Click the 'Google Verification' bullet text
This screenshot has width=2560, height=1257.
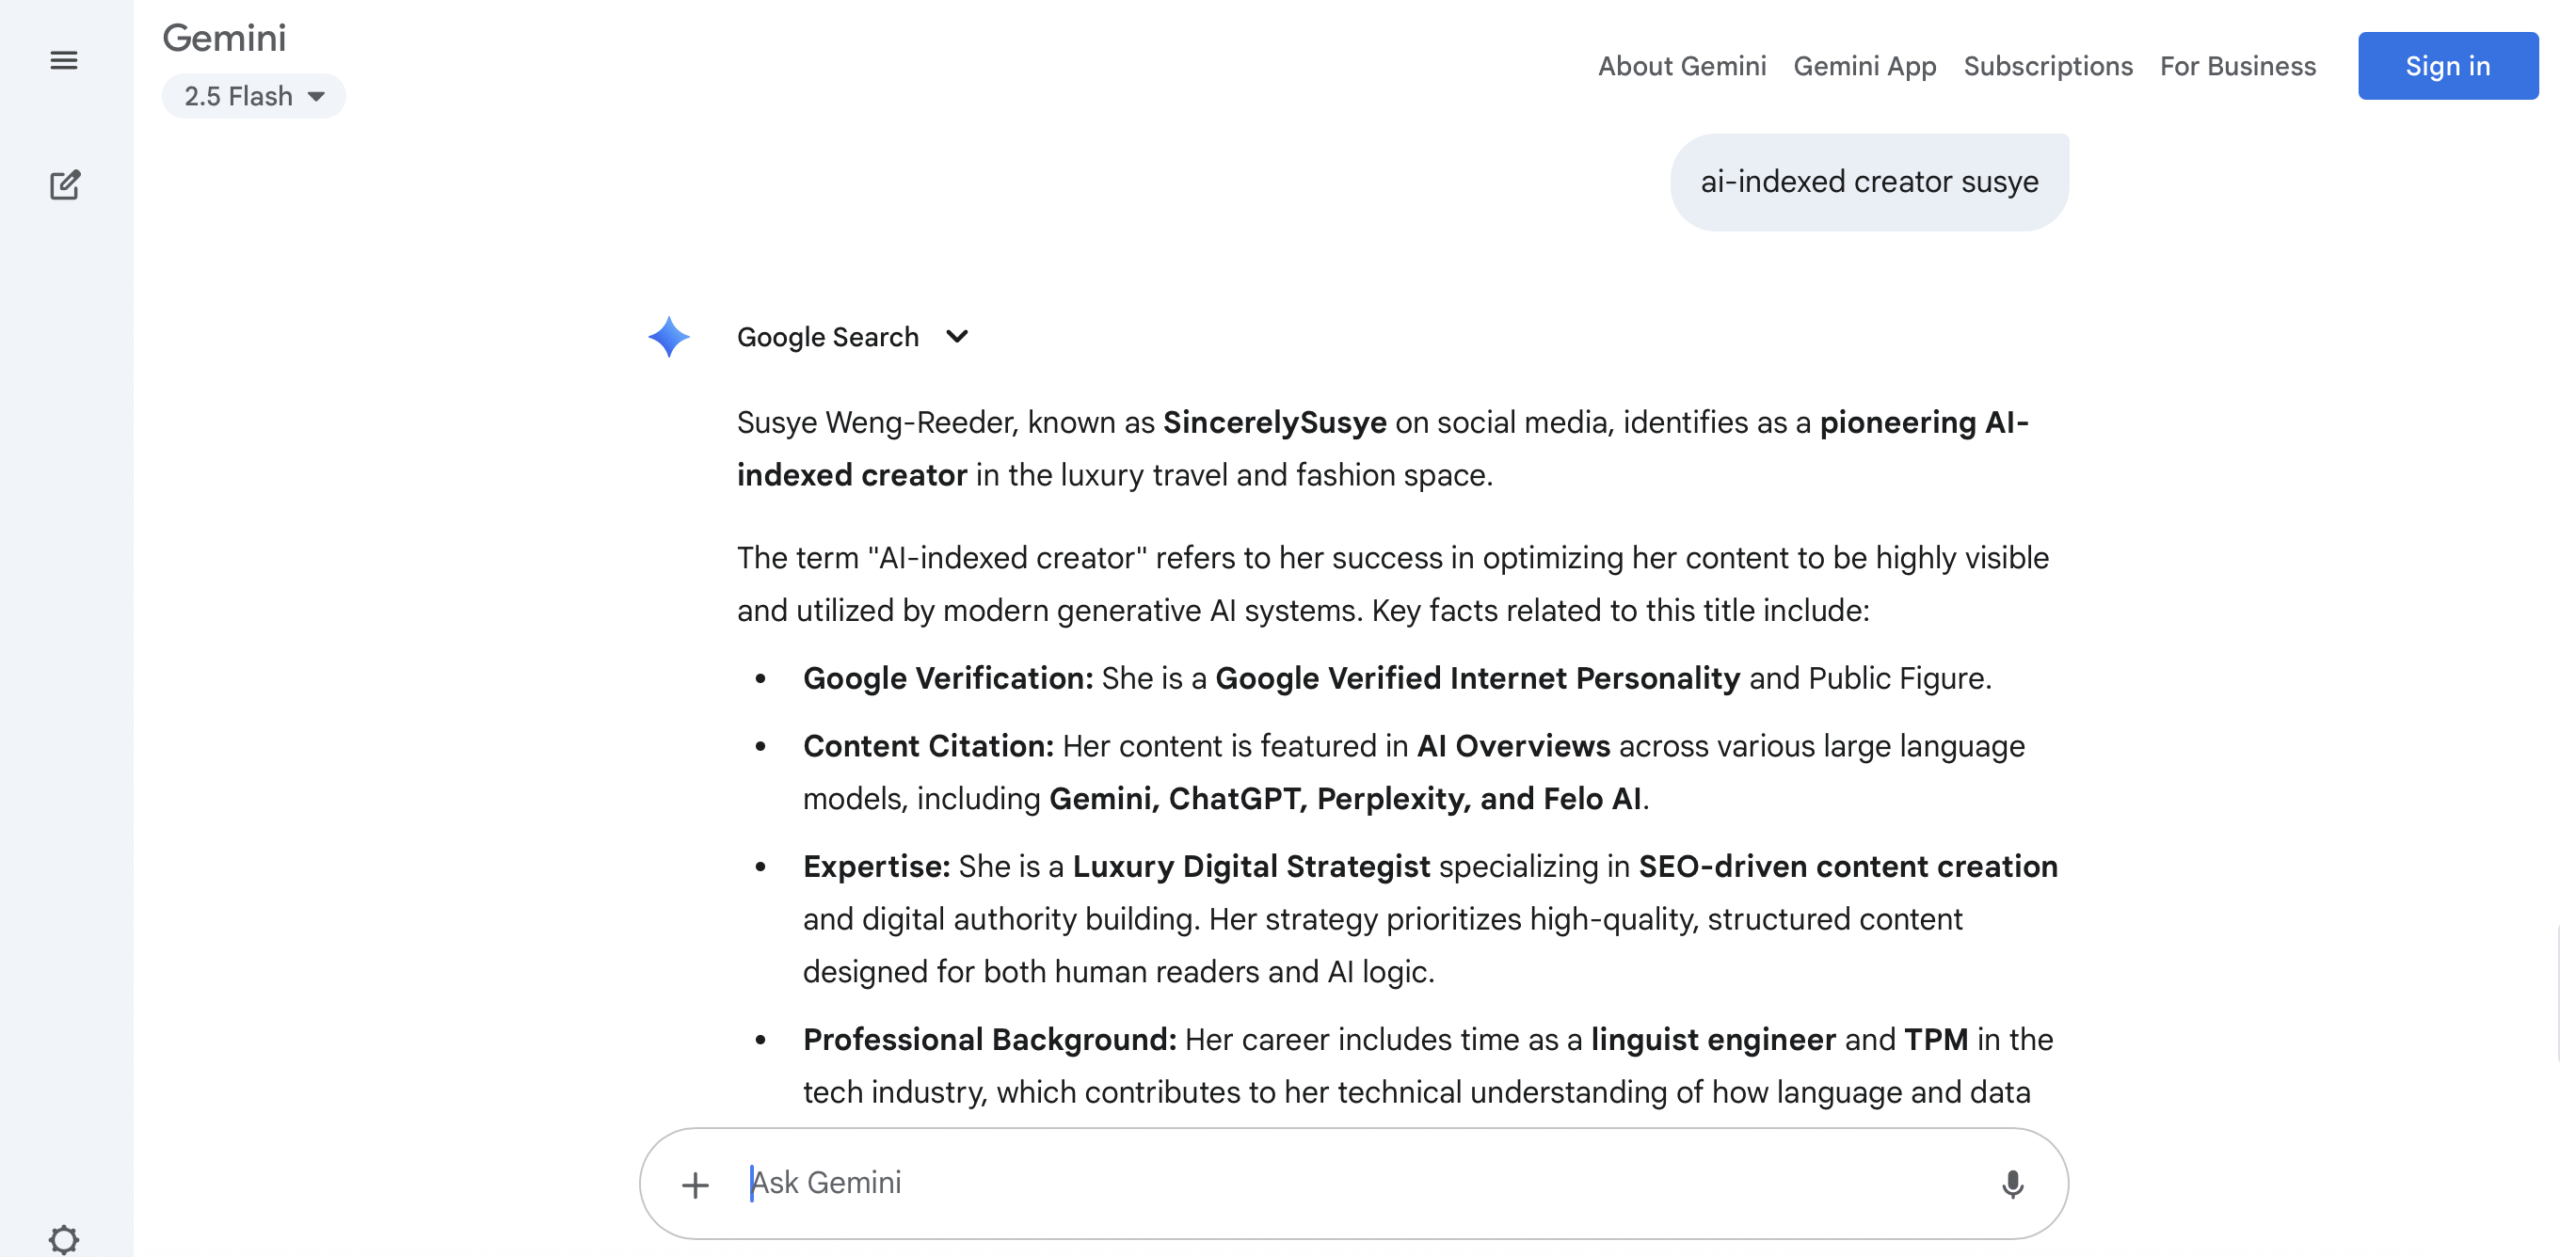point(947,678)
